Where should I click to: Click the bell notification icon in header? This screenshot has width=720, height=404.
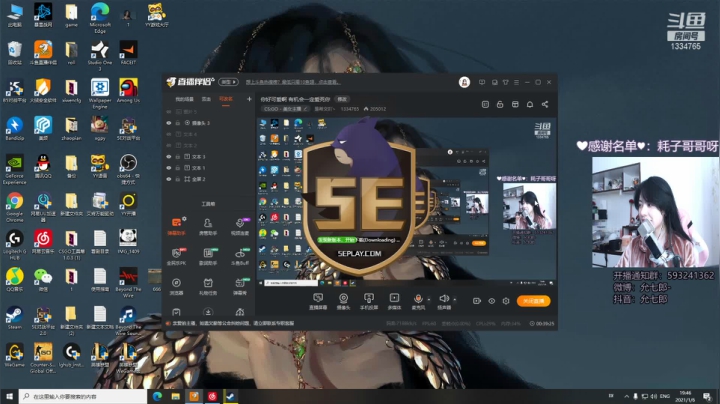[530, 105]
